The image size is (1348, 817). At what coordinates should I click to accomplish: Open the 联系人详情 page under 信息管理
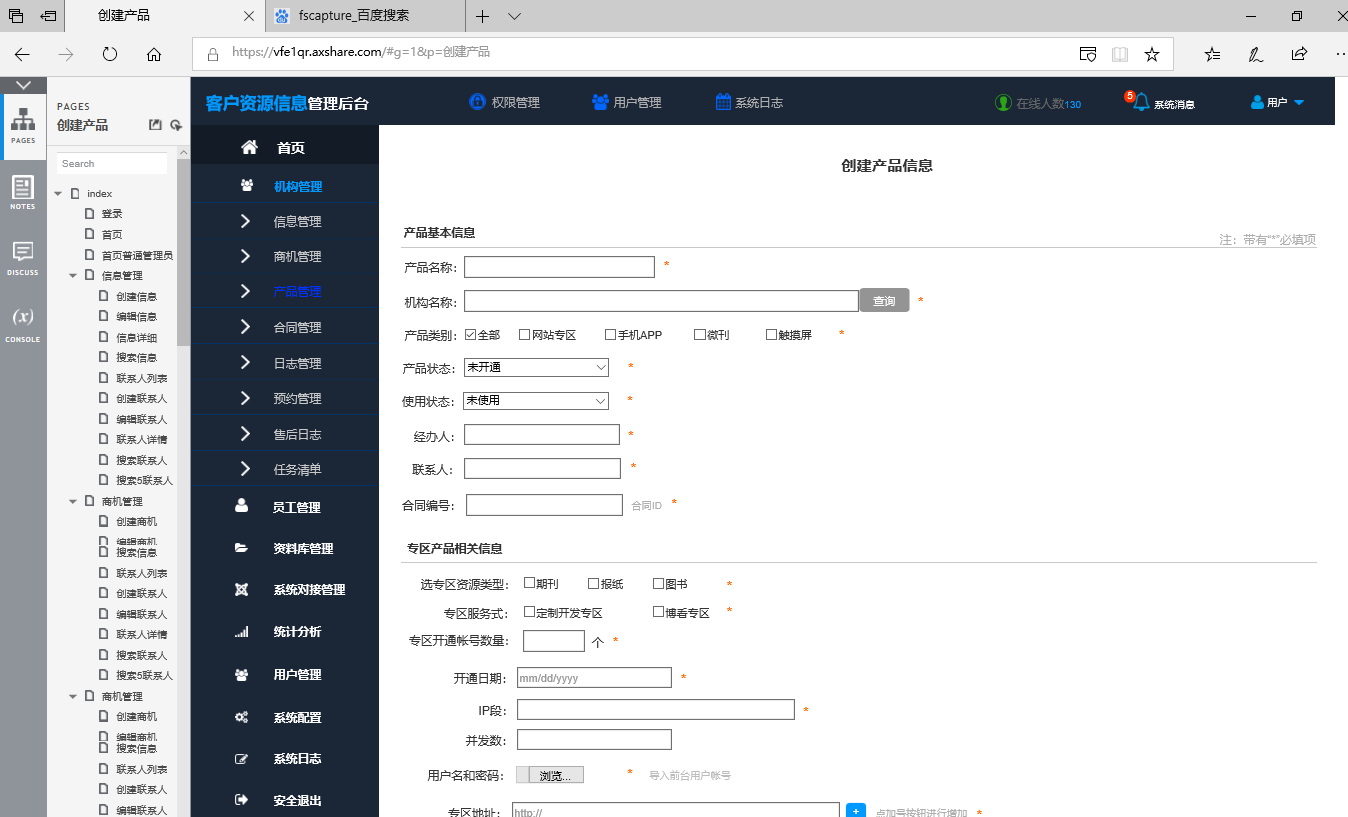pos(141,439)
